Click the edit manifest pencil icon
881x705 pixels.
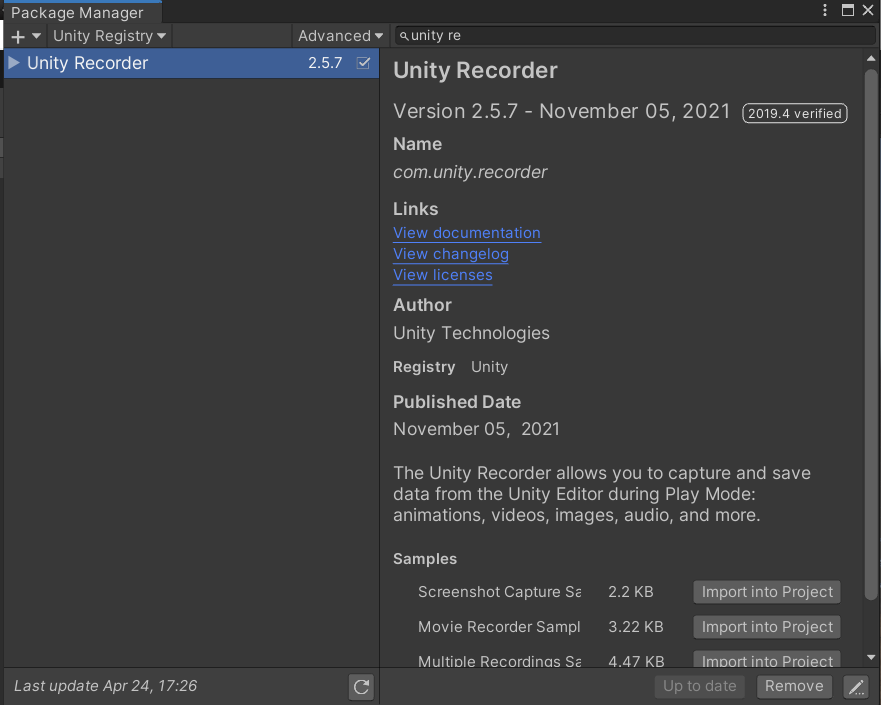(856, 686)
